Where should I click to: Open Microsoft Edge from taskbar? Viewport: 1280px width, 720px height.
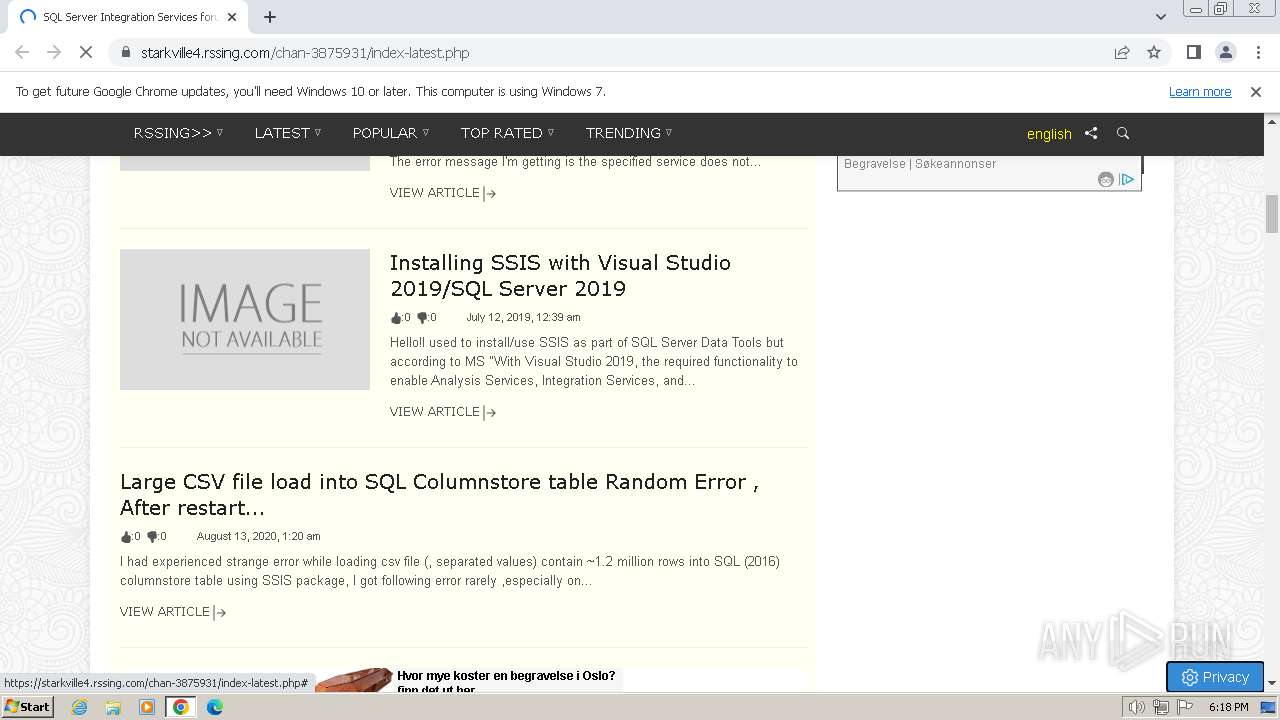pos(214,707)
